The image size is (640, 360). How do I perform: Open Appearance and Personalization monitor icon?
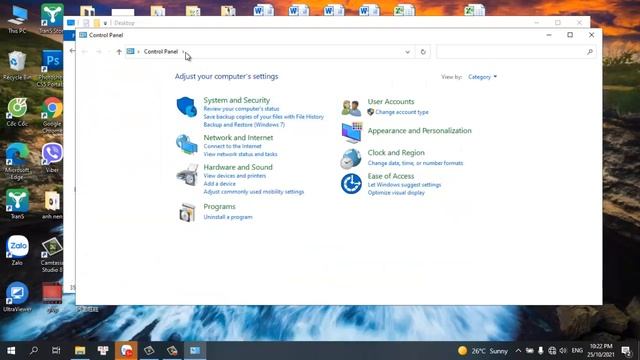coord(351,133)
